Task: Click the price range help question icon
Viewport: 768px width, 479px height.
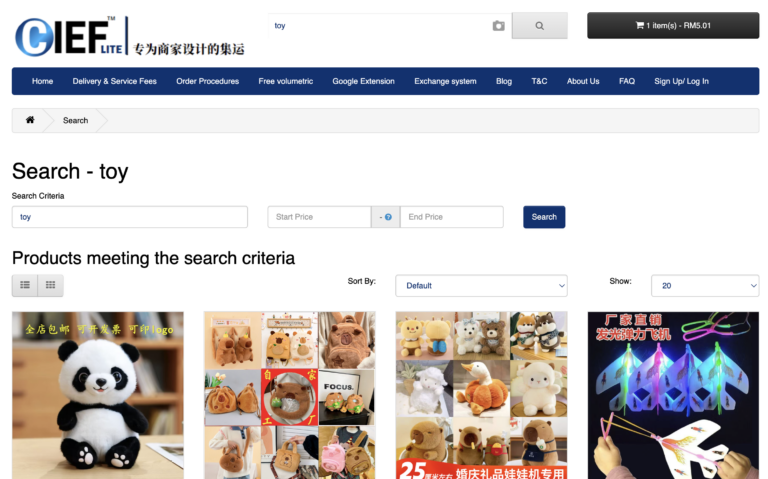Action: click(x=388, y=217)
